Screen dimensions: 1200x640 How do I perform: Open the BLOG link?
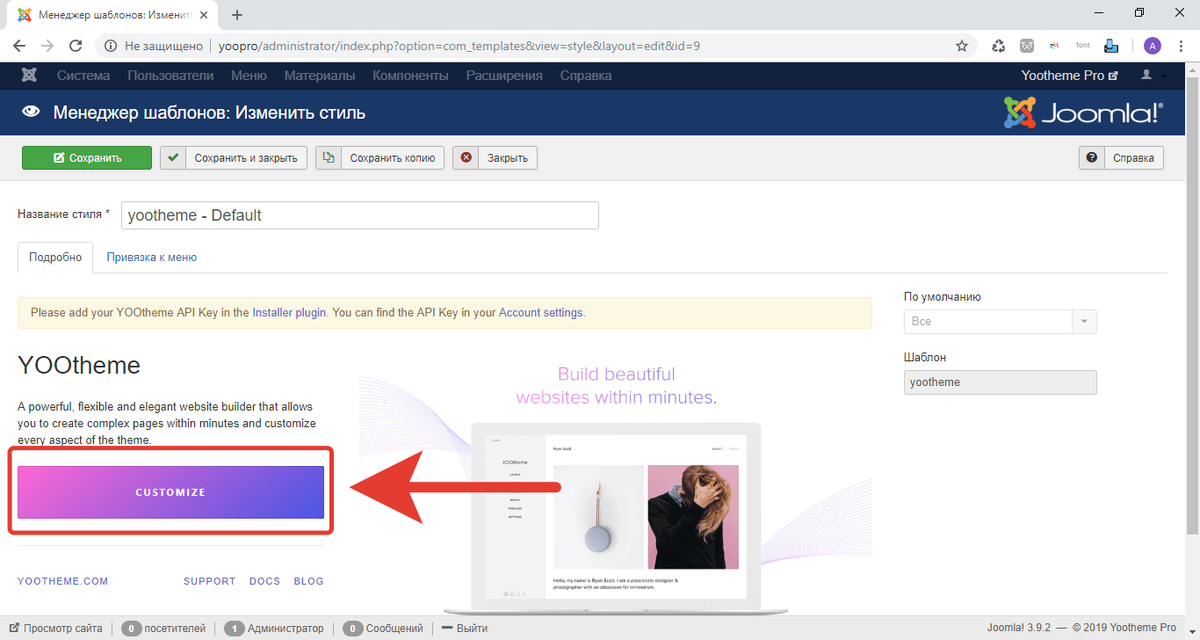309,581
